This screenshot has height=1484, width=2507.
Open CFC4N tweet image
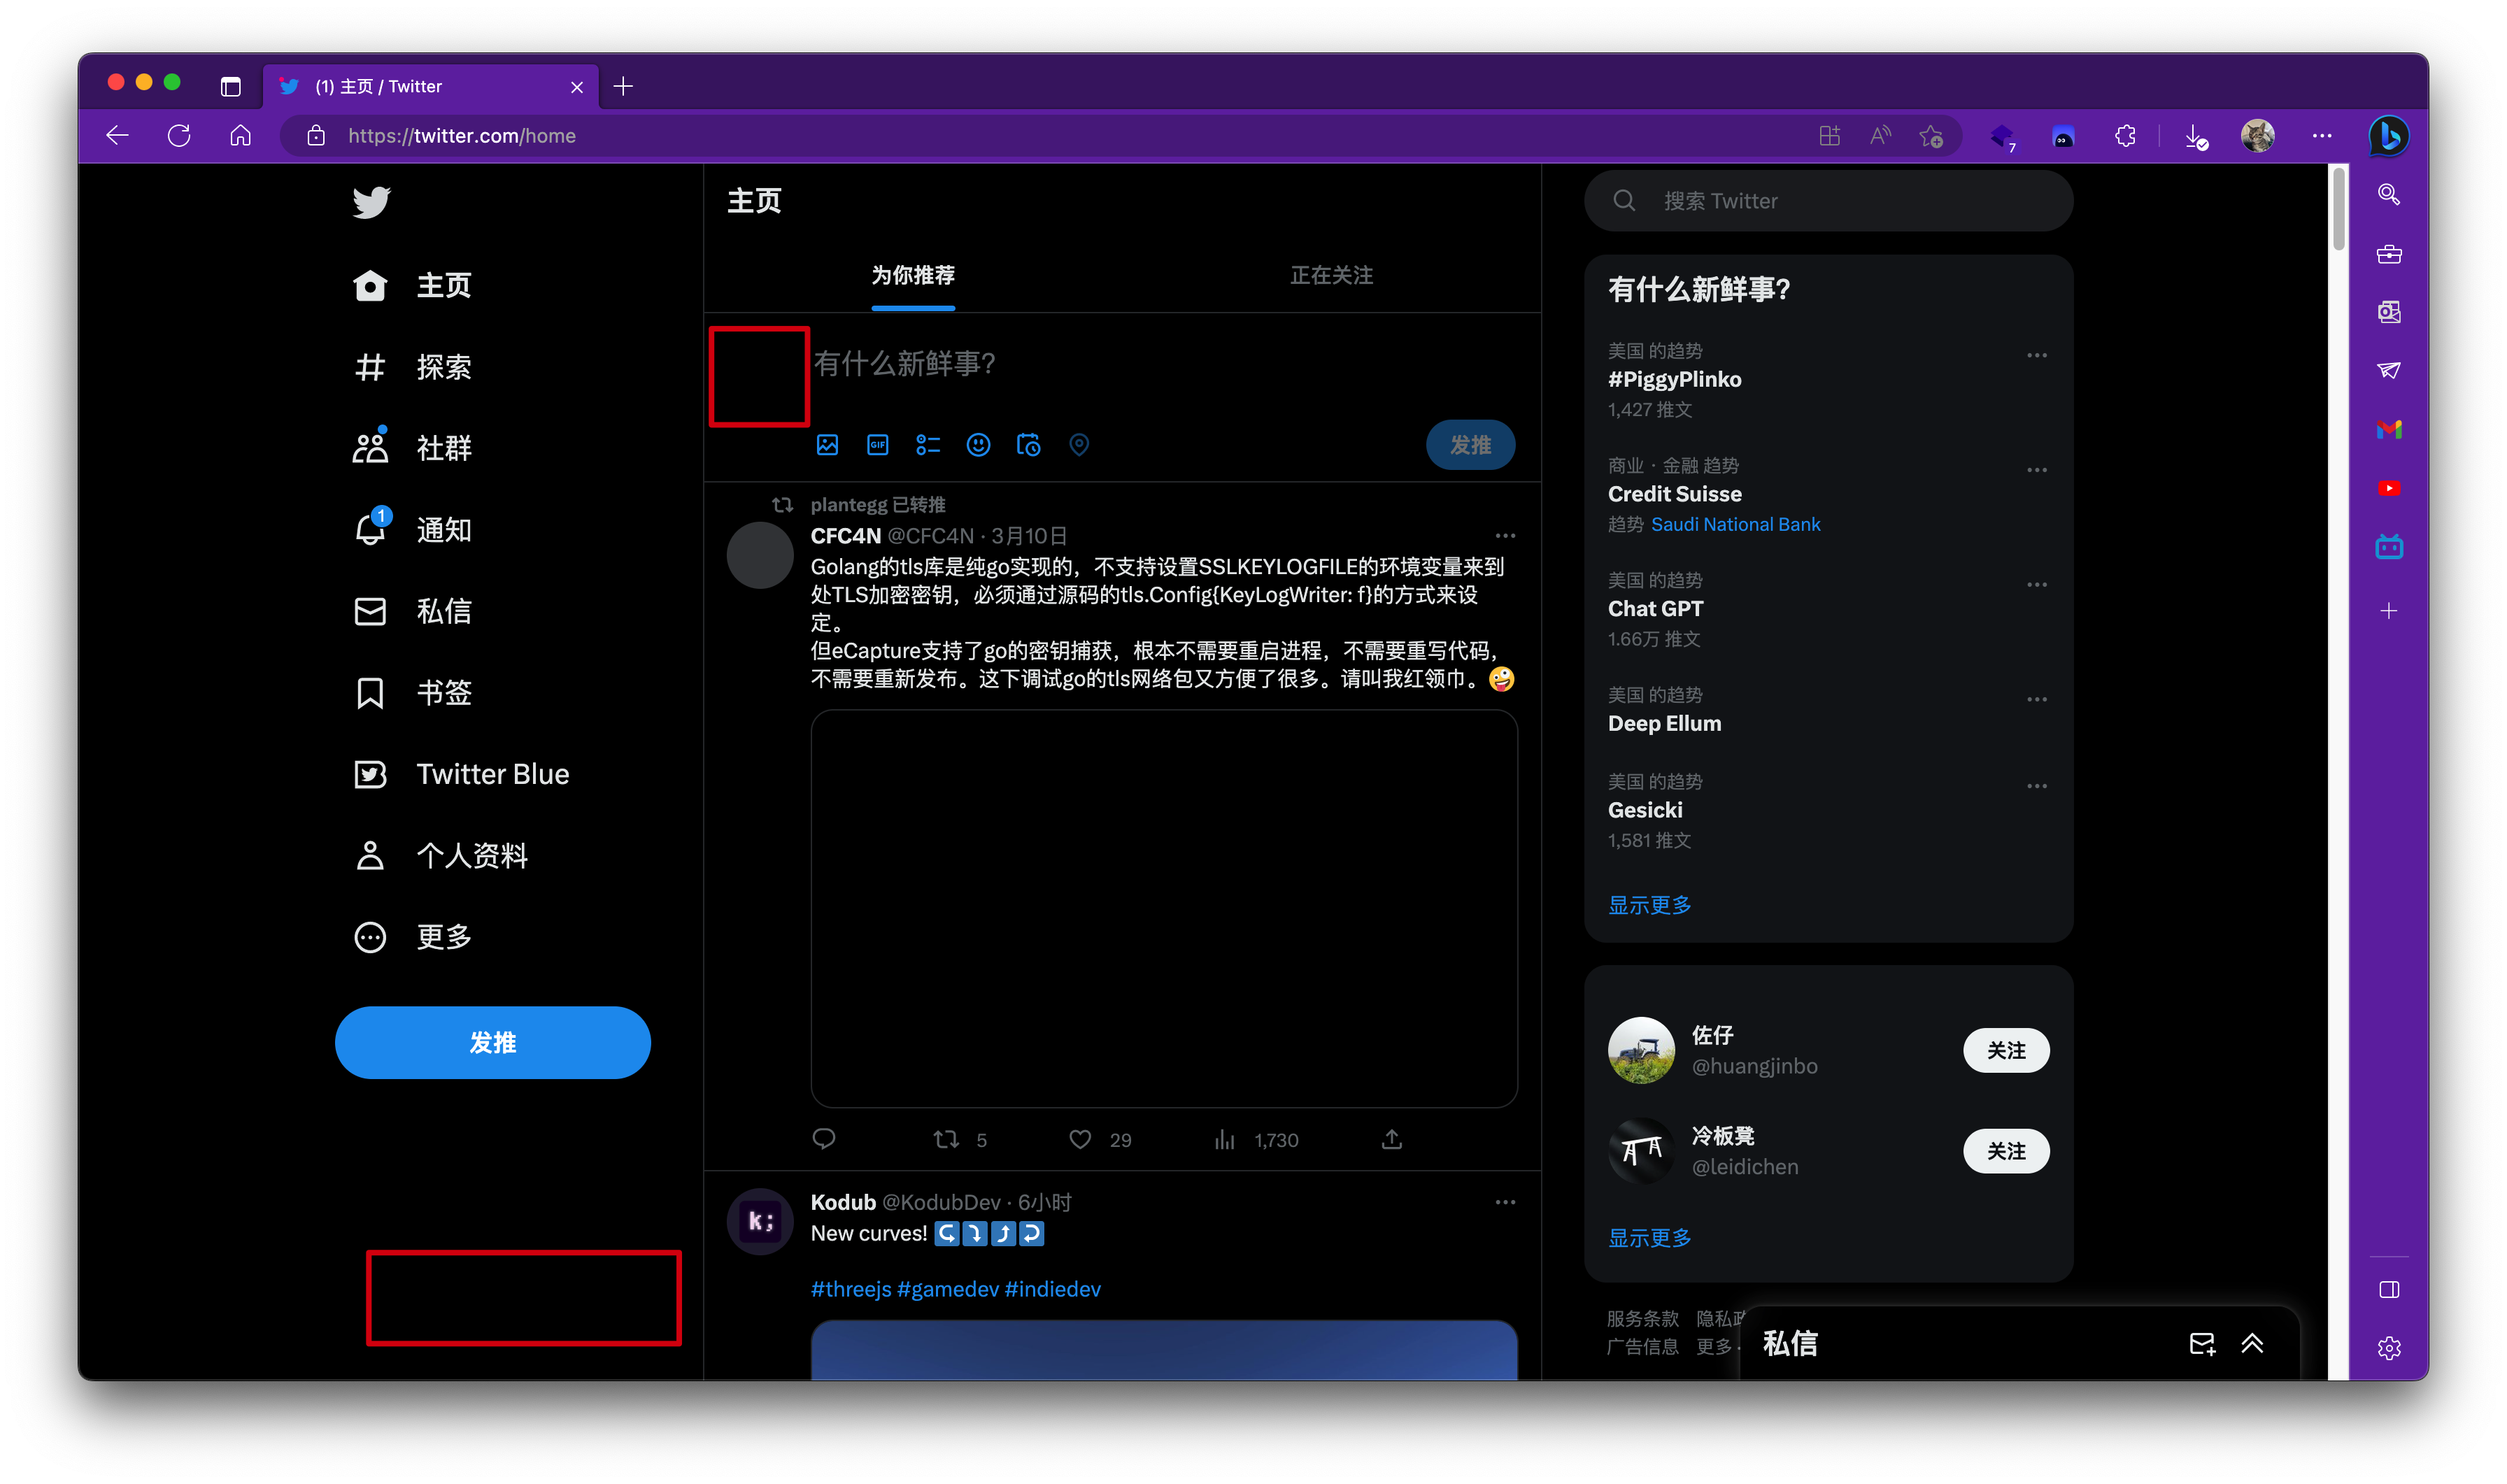click(1164, 908)
